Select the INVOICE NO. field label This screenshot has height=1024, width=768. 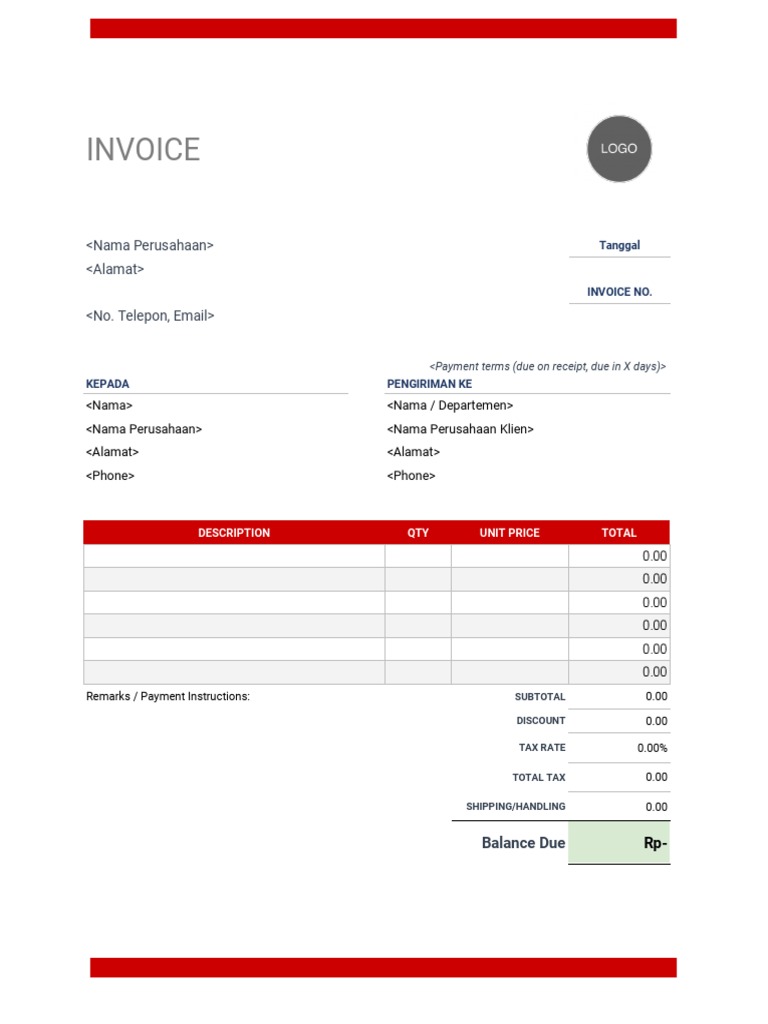tap(619, 292)
